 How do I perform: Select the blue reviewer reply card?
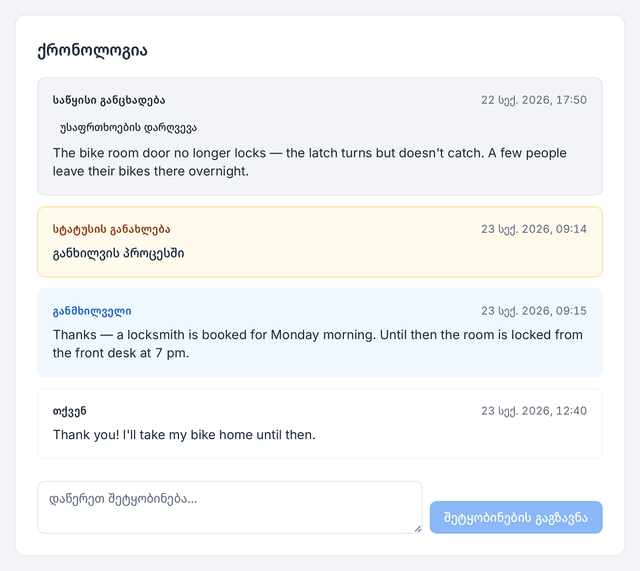(x=320, y=333)
